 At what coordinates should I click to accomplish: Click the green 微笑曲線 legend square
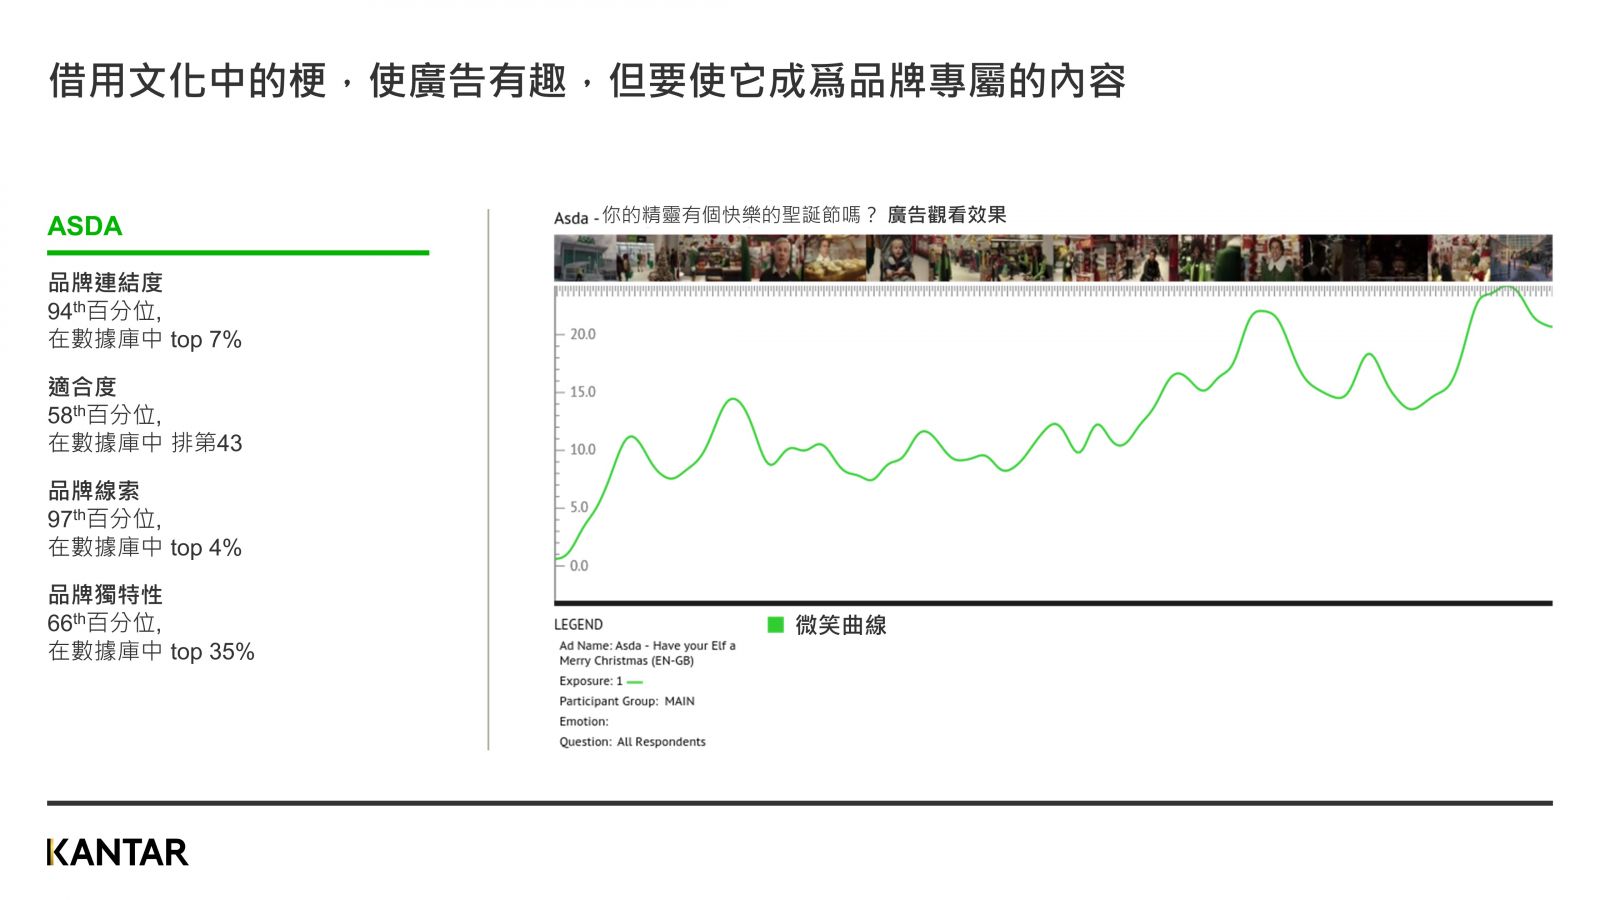point(775,625)
